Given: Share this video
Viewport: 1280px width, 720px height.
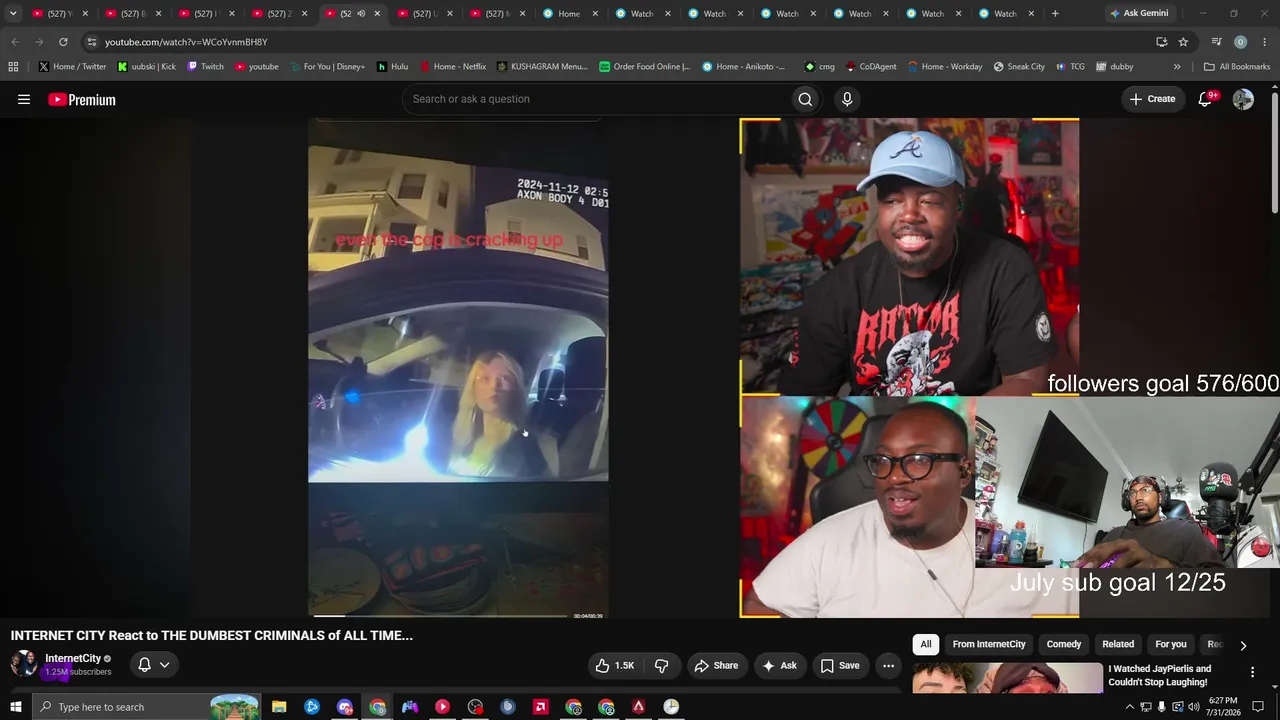Looking at the screenshot, I should pyautogui.click(x=716, y=665).
